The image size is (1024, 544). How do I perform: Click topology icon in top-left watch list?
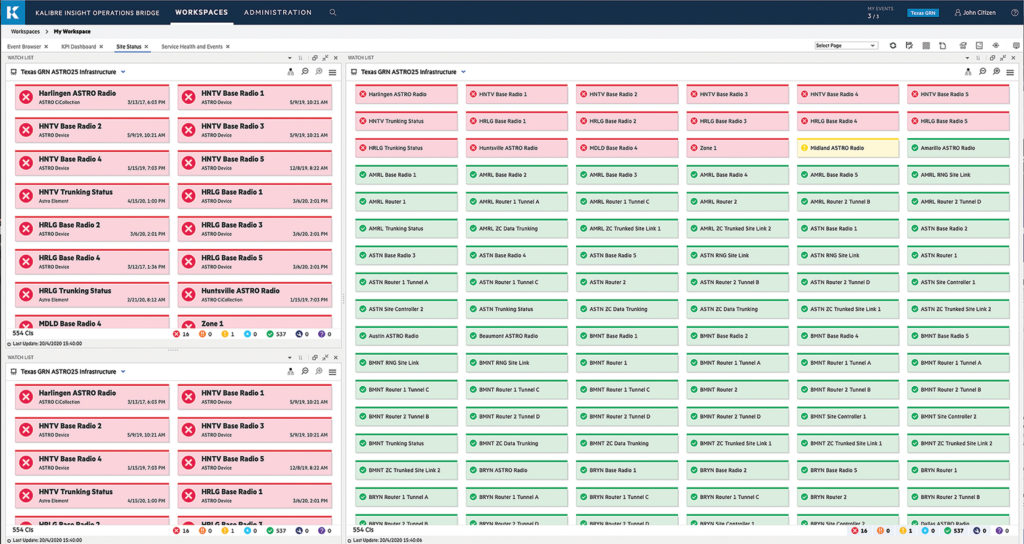click(x=291, y=72)
